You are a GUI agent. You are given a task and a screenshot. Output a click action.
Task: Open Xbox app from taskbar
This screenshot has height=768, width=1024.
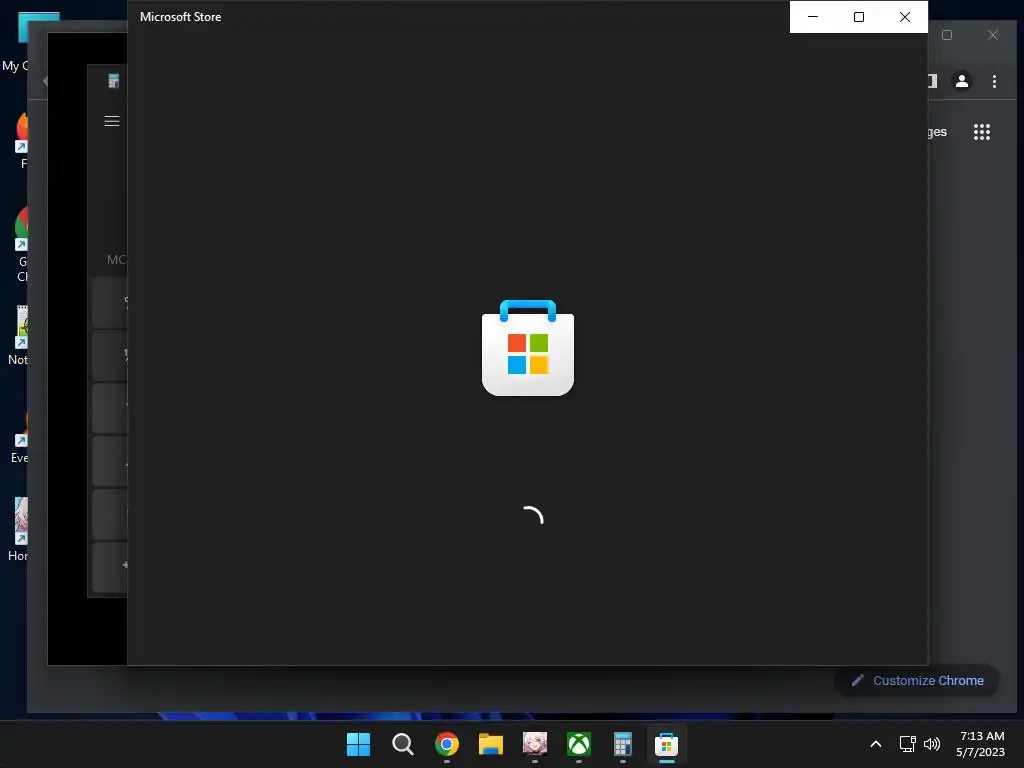click(x=579, y=744)
